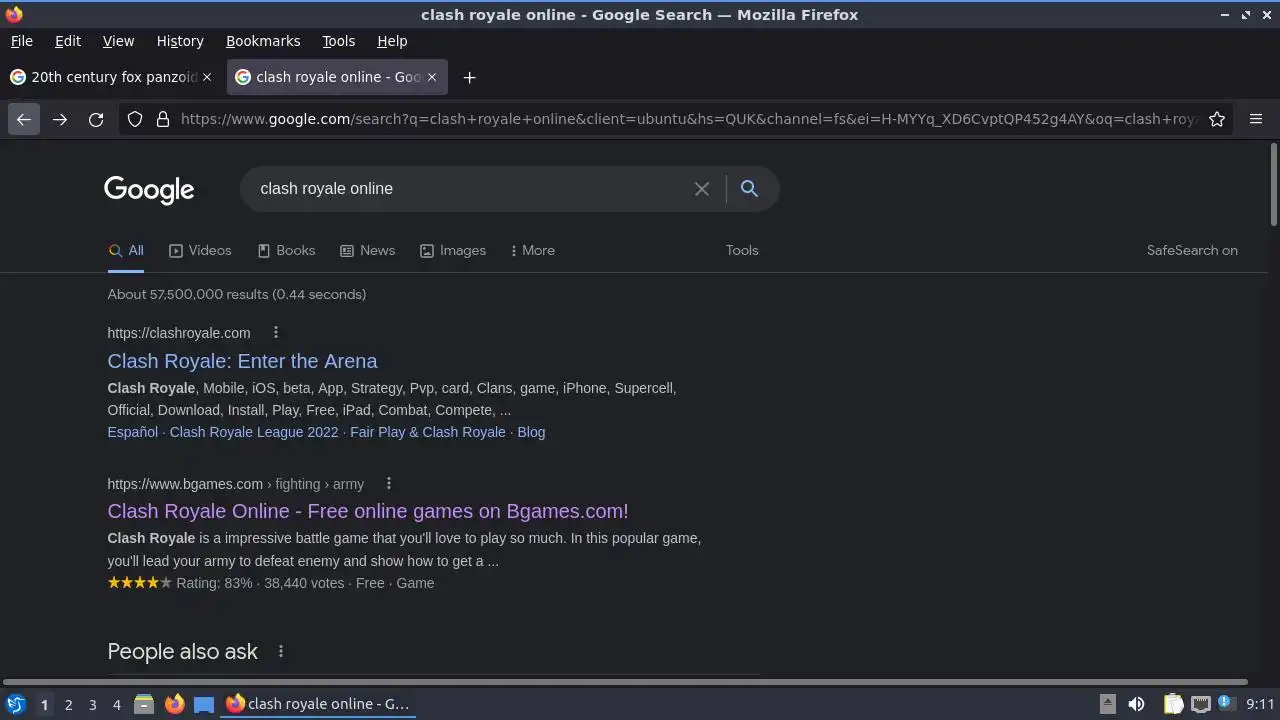Close the '20th century fox panzoid' tab
The image size is (1280, 720).
coord(207,77)
